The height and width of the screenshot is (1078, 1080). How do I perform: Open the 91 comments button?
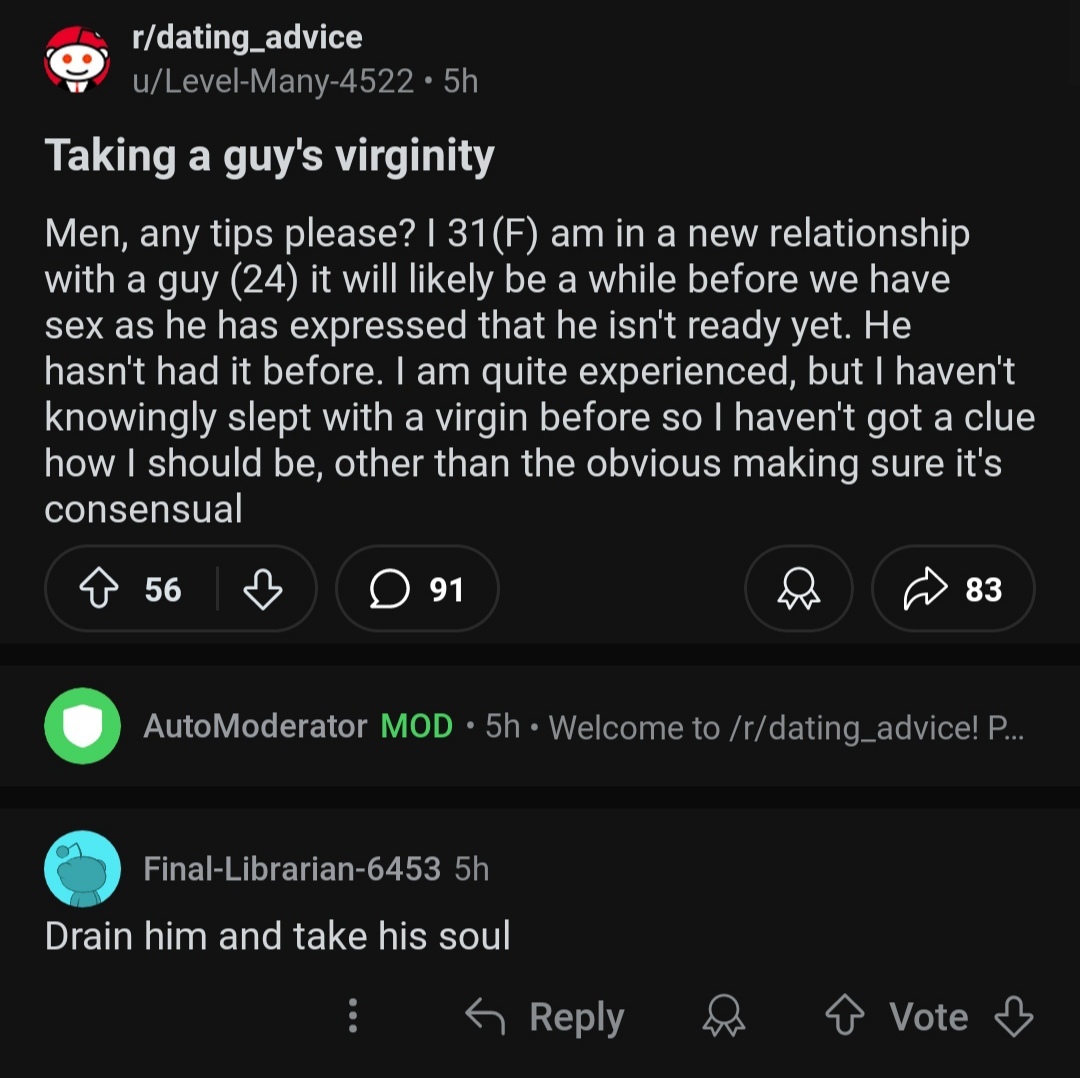pyautogui.click(x=417, y=590)
